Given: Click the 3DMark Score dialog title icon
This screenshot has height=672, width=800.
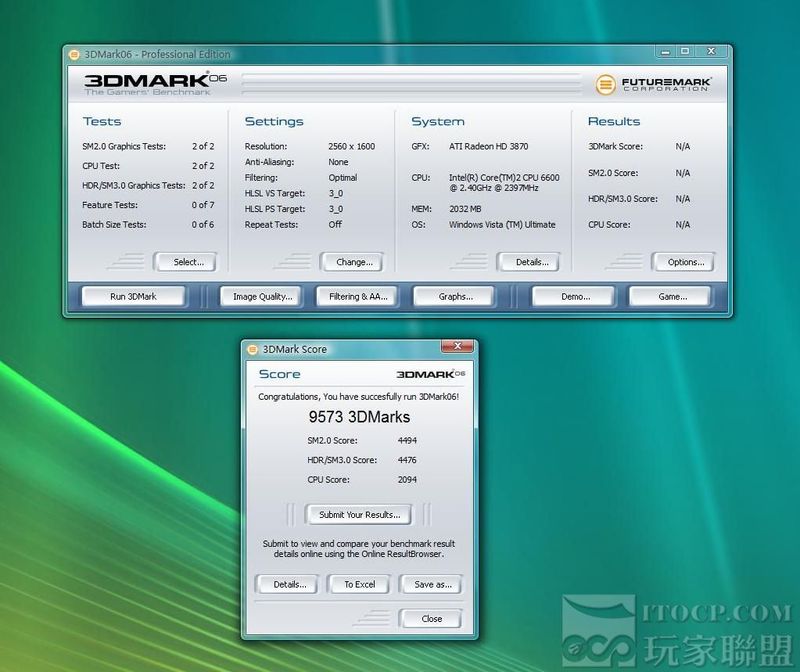Looking at the screenshot, I should [252, 349].
